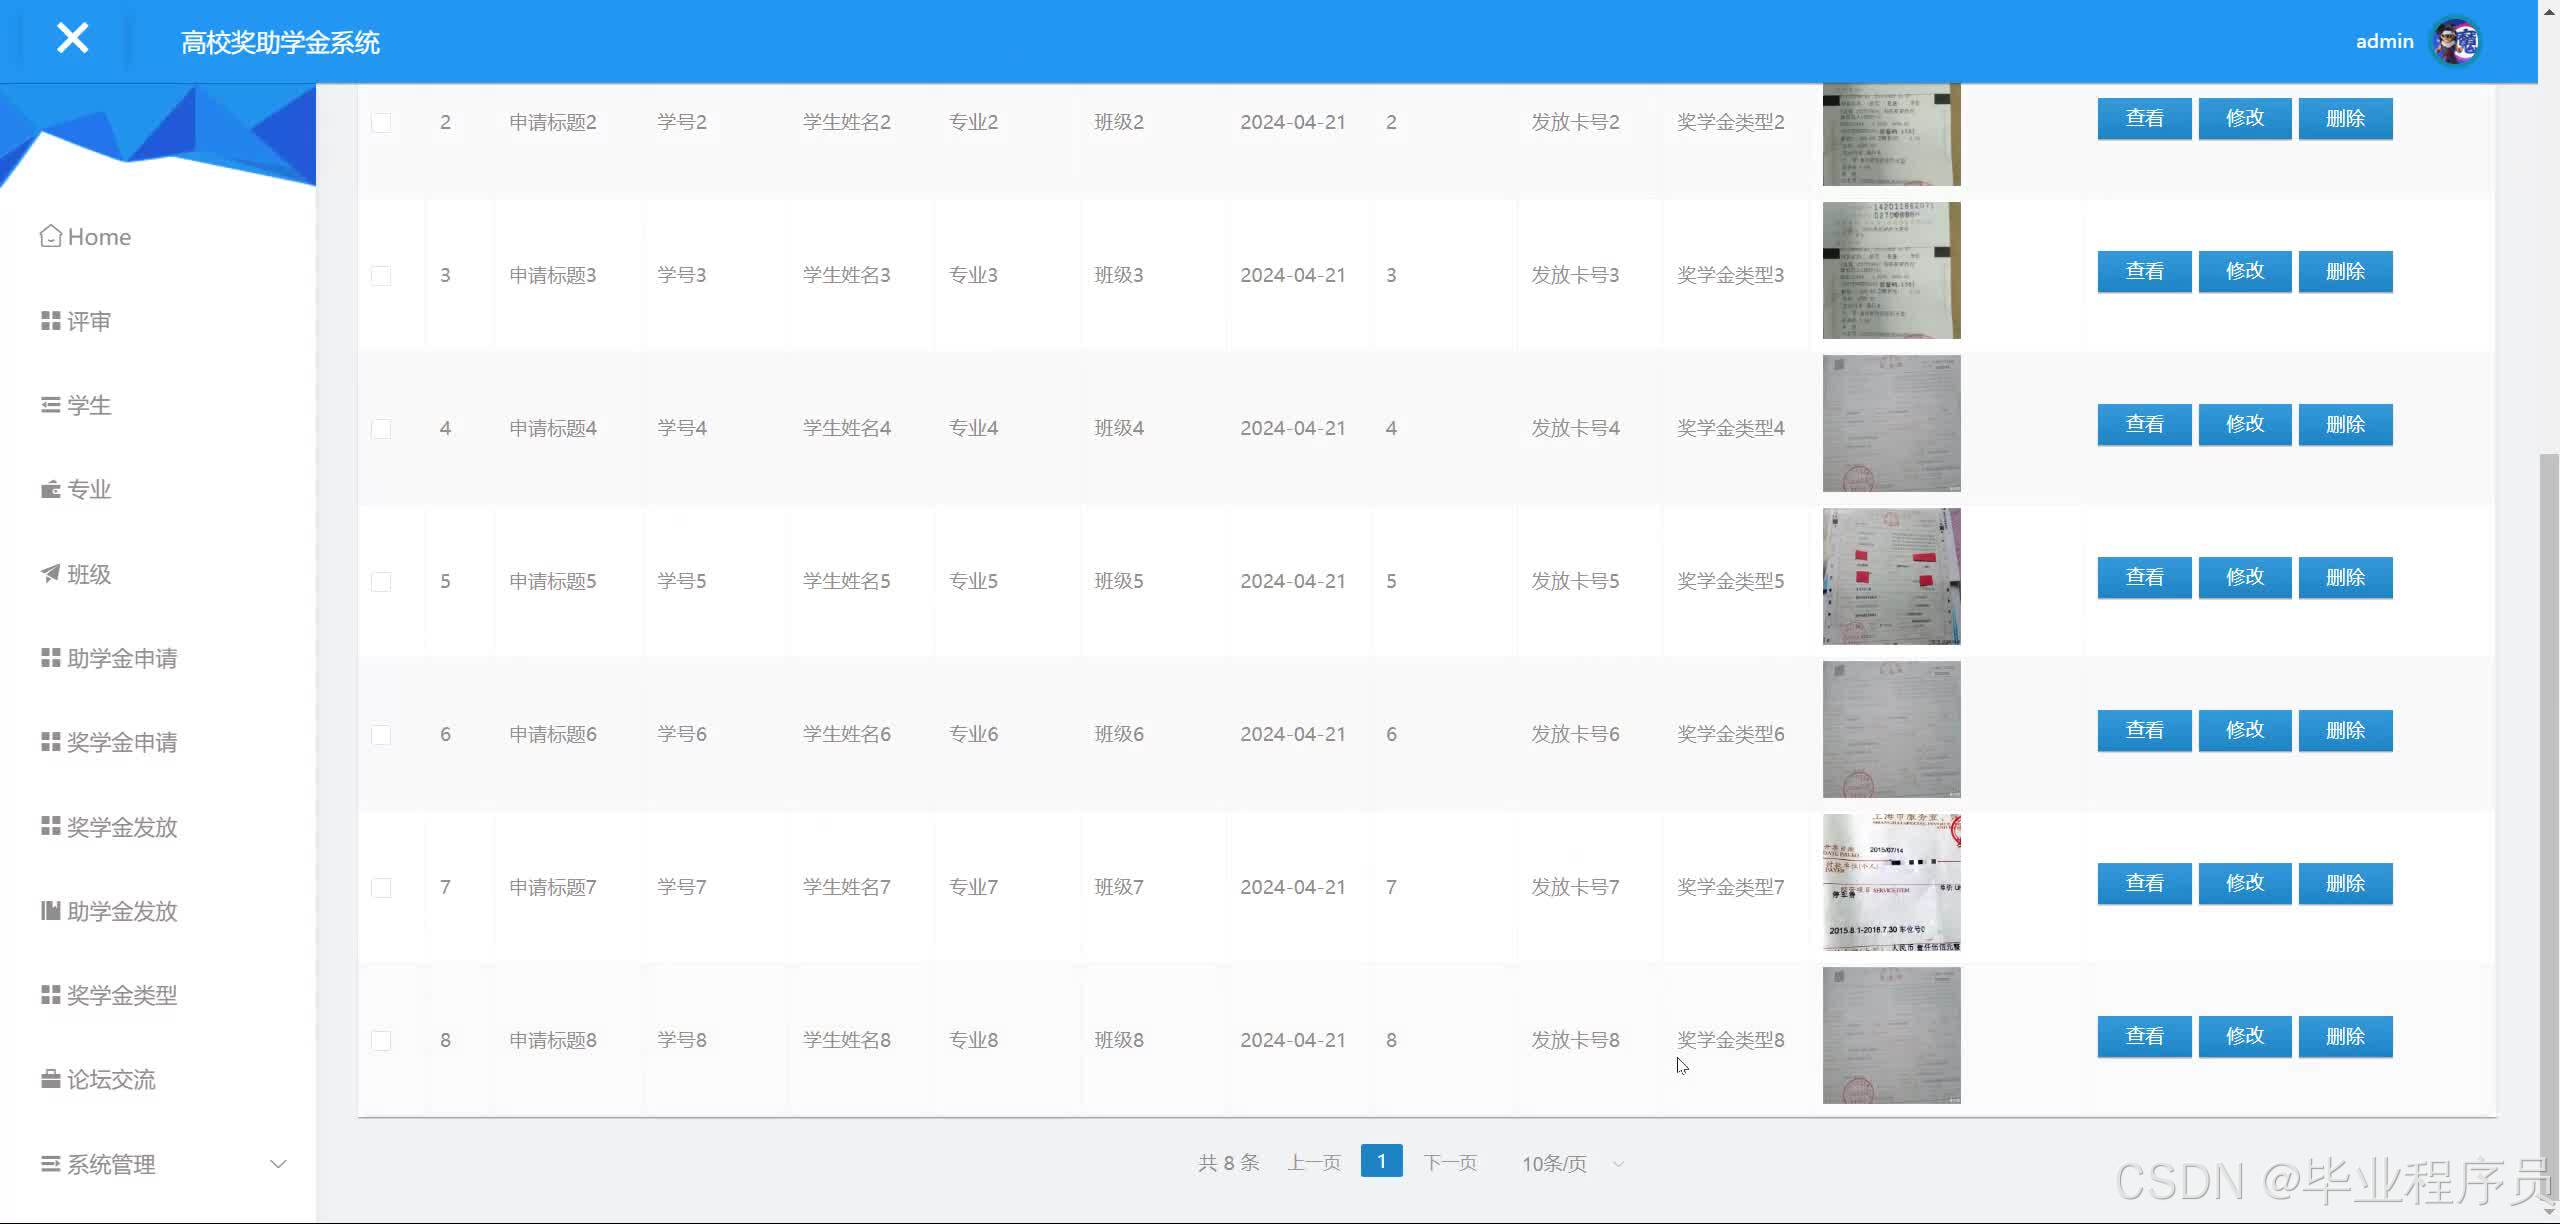
Task: Click the X icon to collapse sidebar
Action: pyautogui.click(x=72, y=39)
